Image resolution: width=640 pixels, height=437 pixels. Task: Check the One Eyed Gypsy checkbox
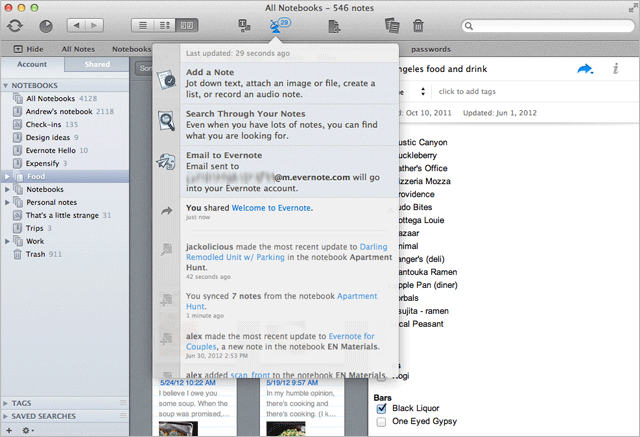tap(380, 423)
